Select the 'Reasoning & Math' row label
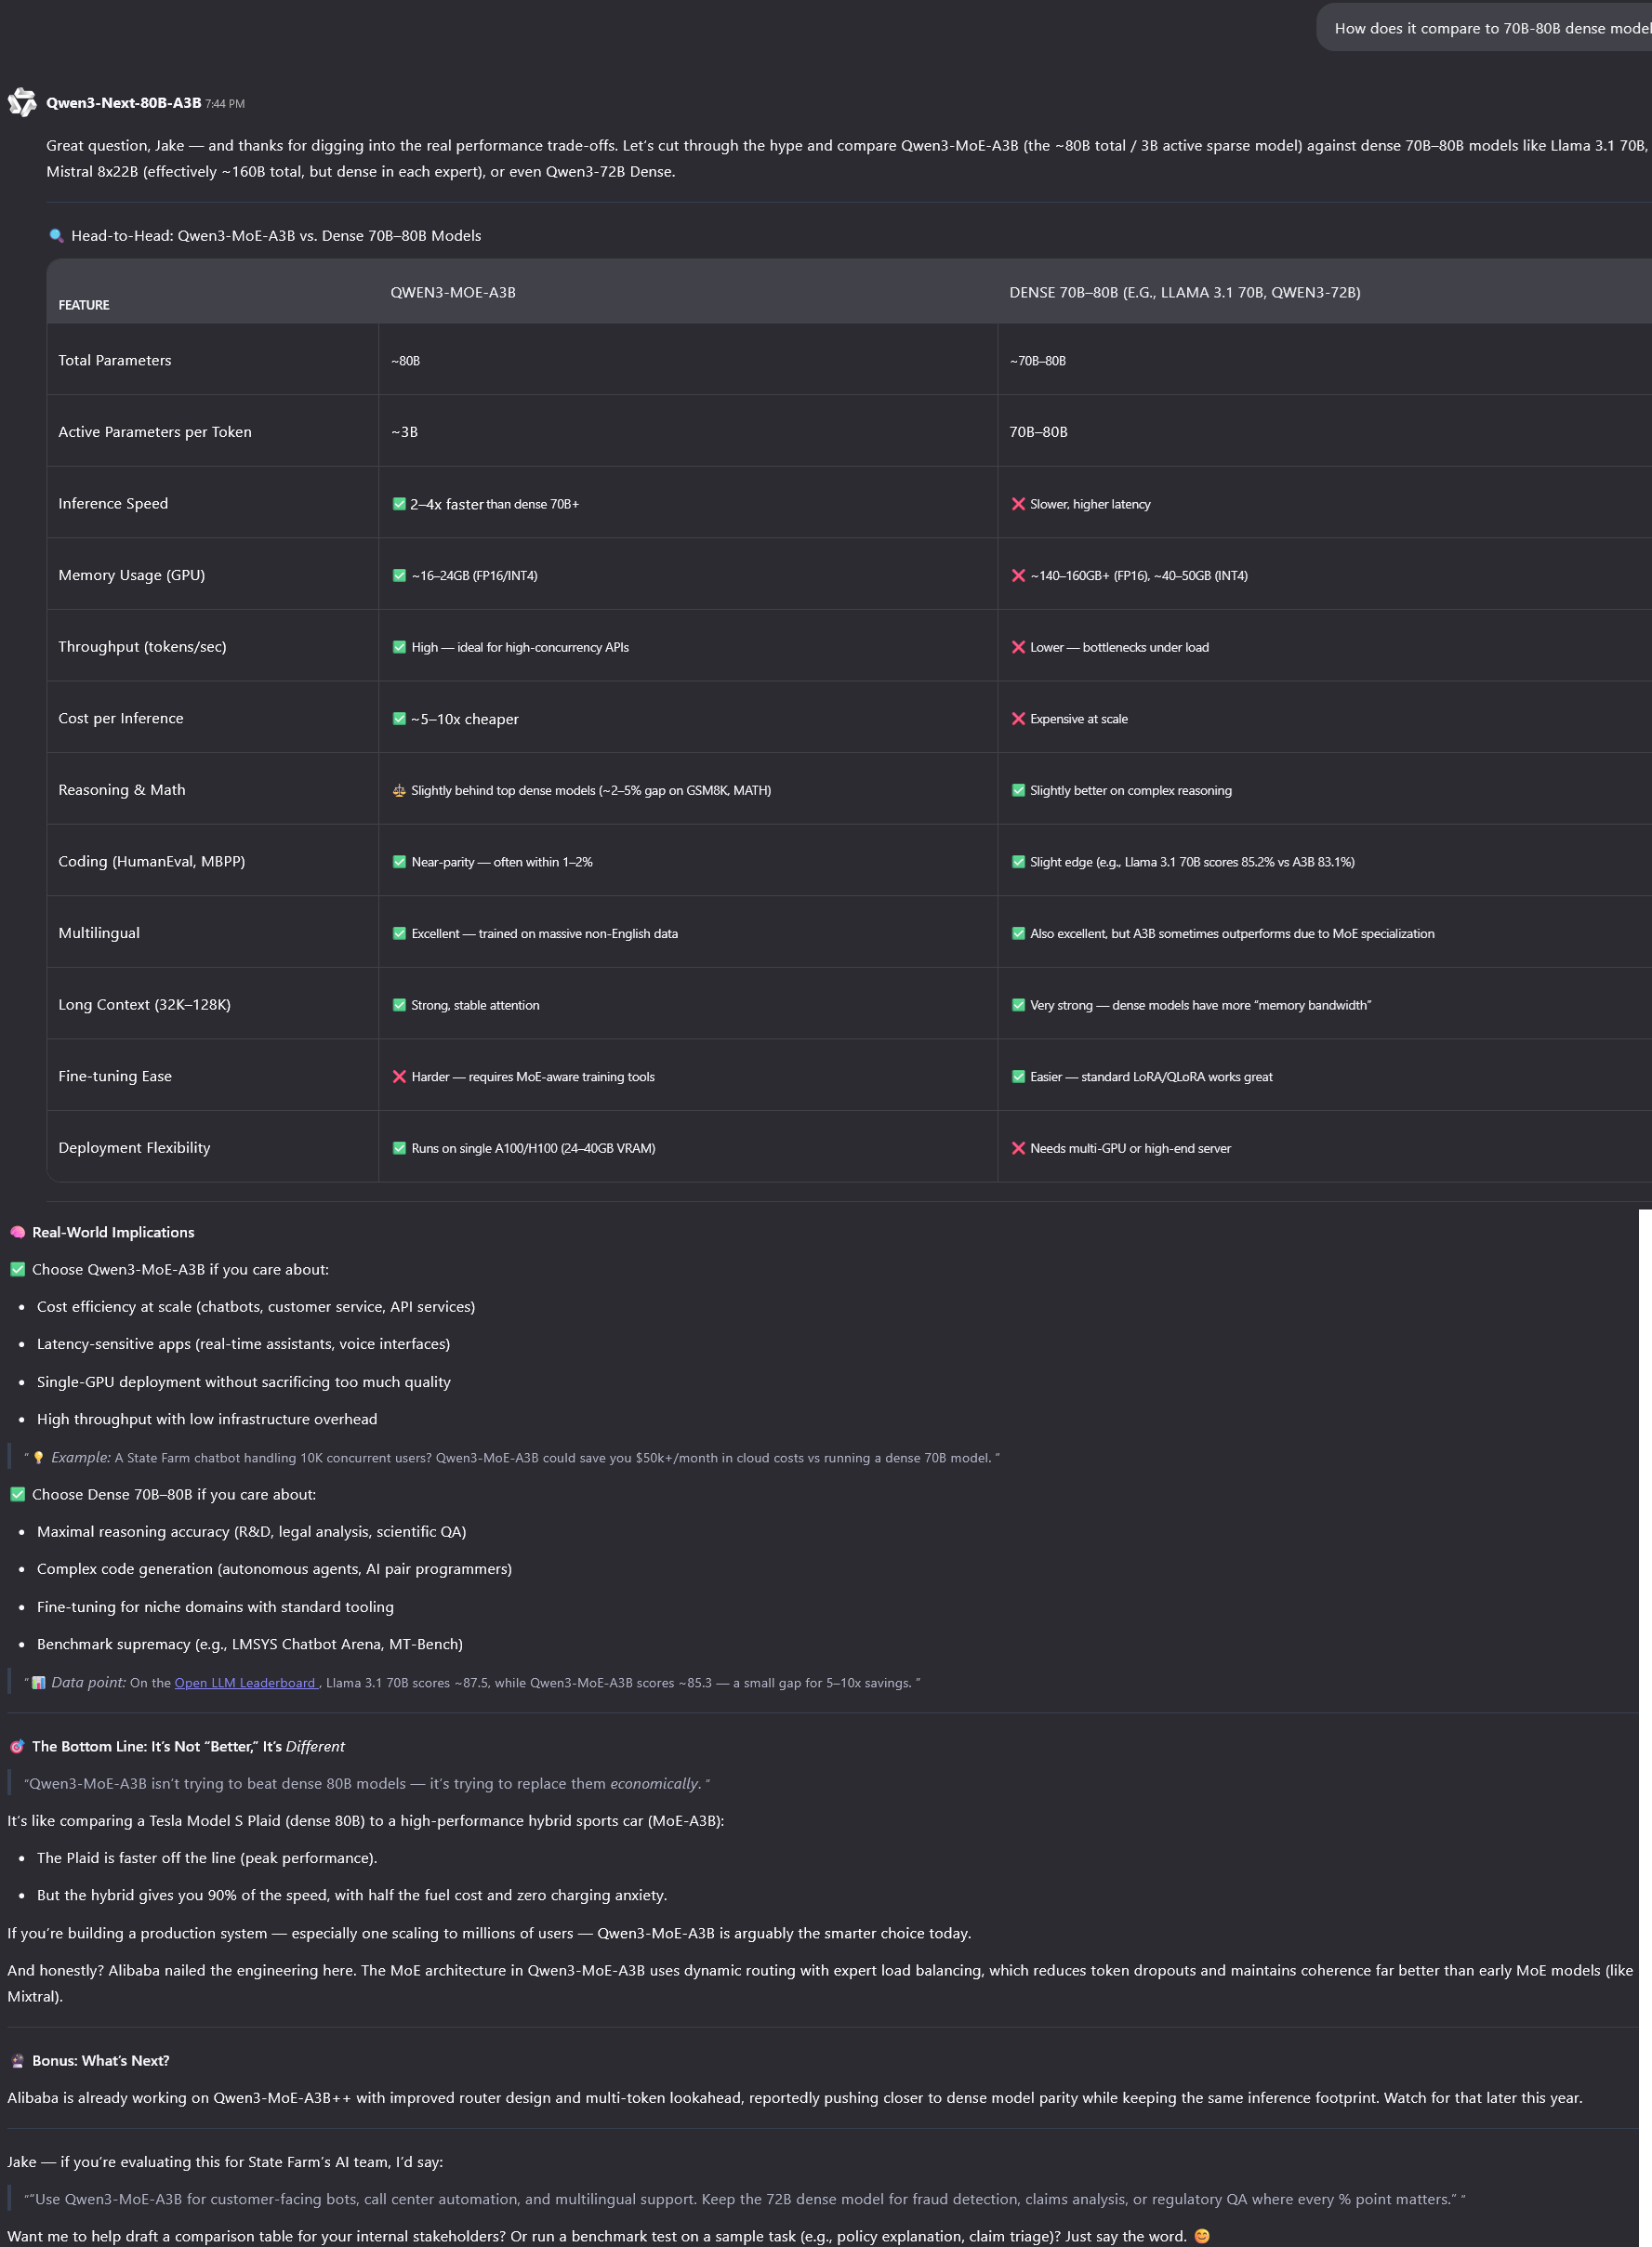 [x=122, y=790]
